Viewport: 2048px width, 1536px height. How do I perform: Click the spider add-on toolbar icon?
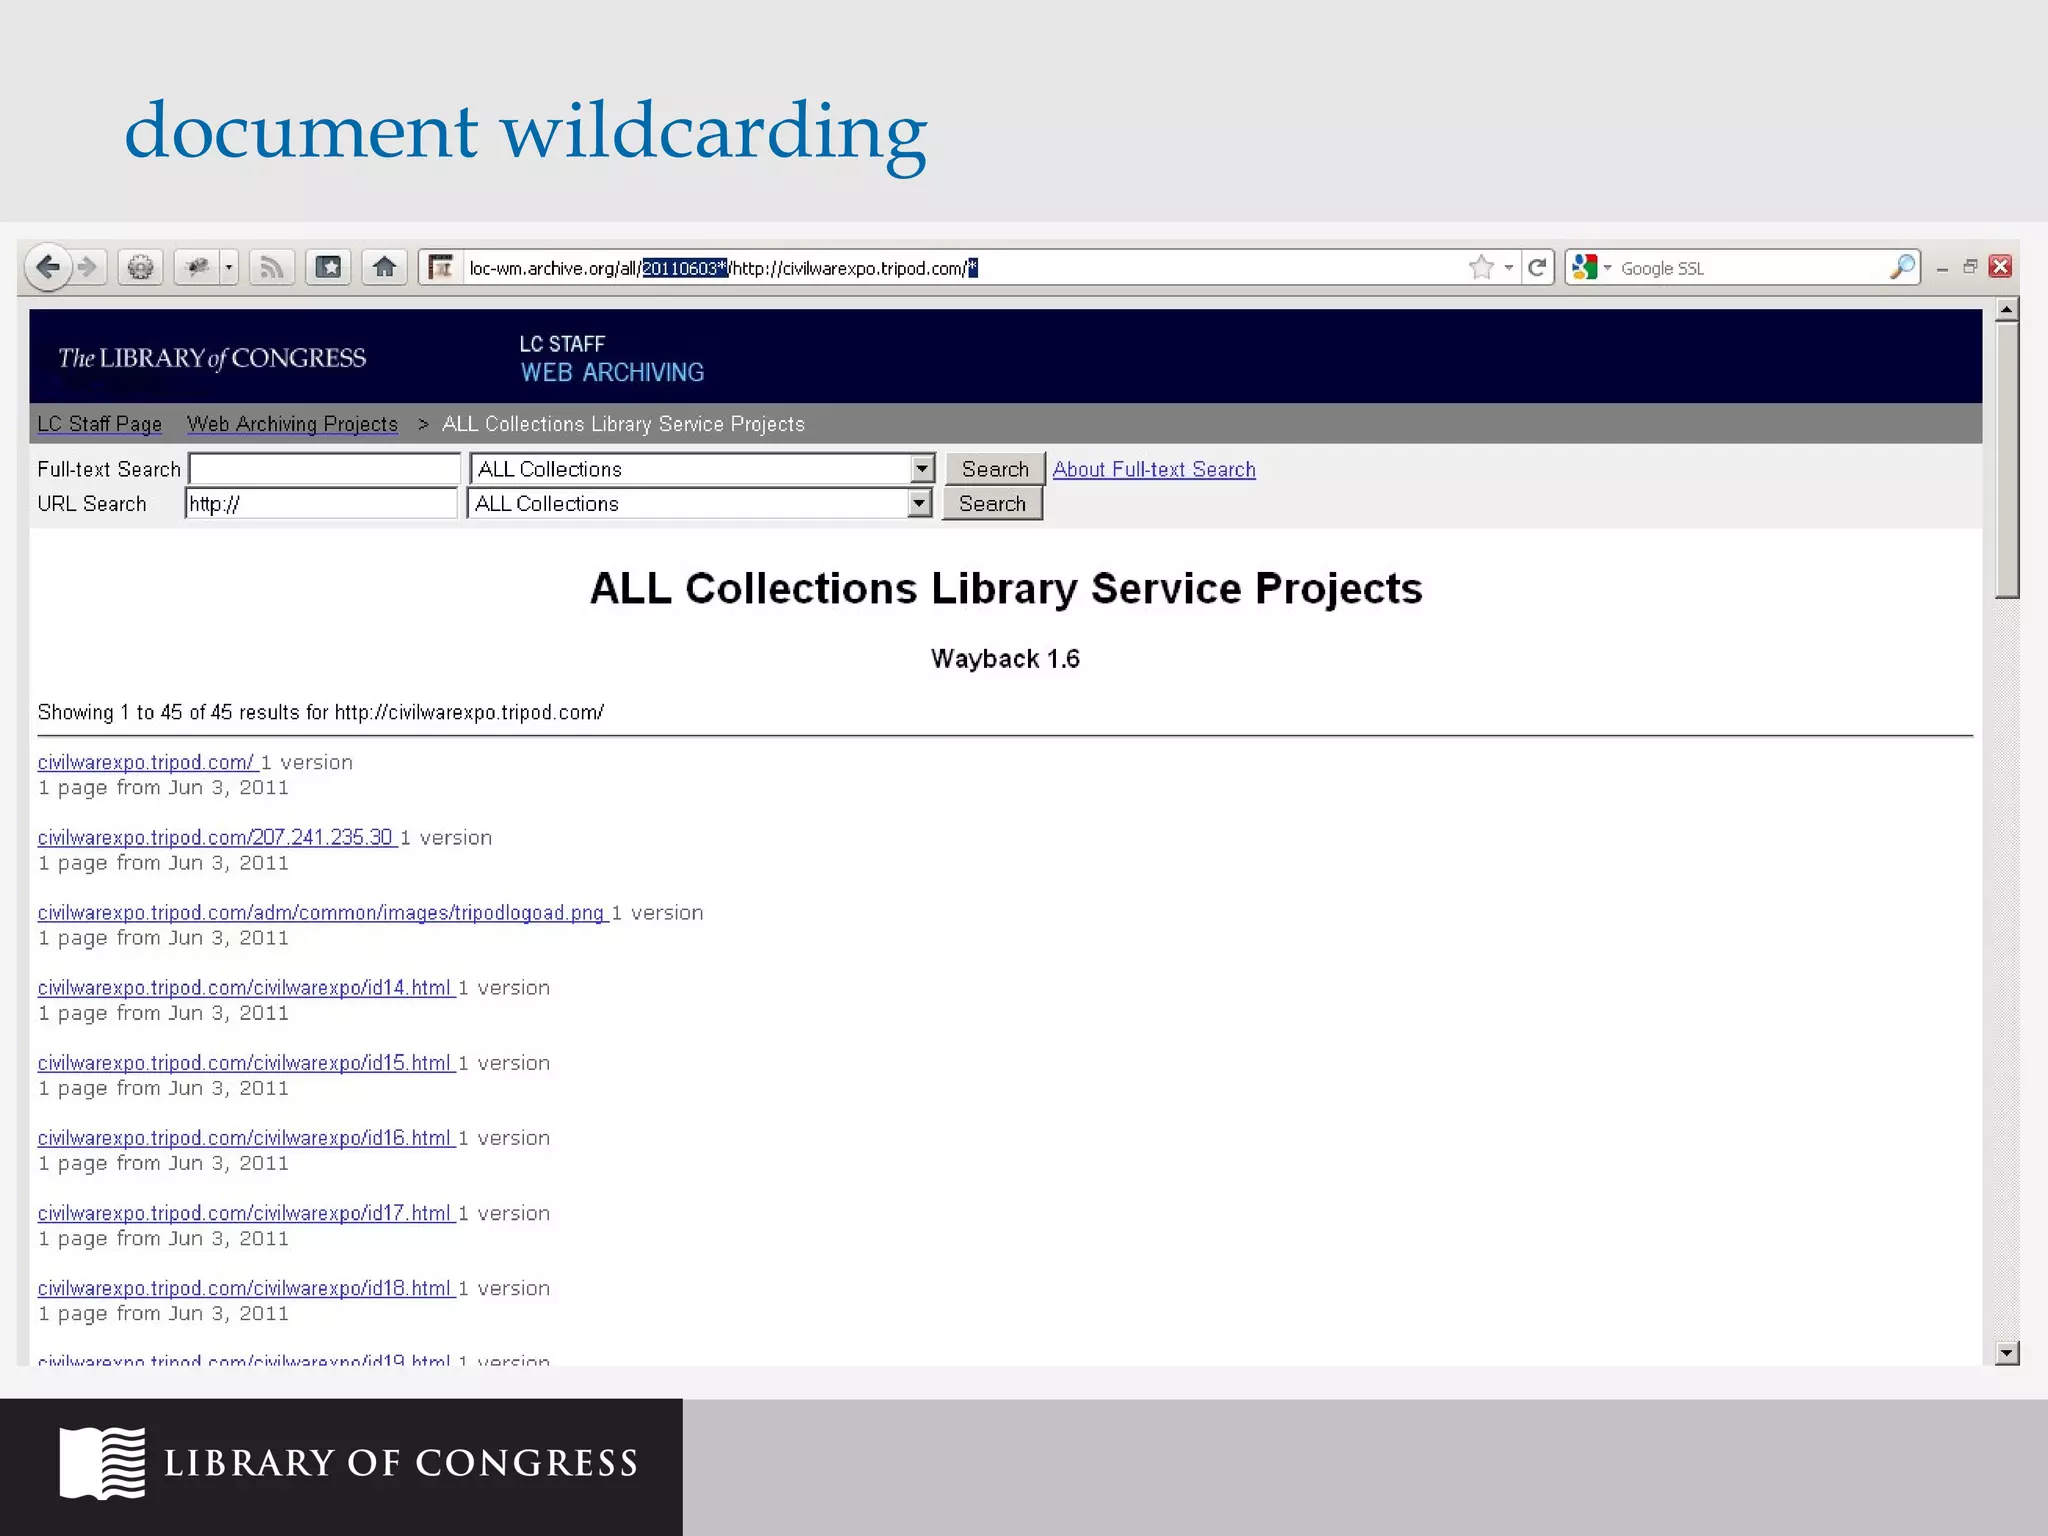[197, 267]
